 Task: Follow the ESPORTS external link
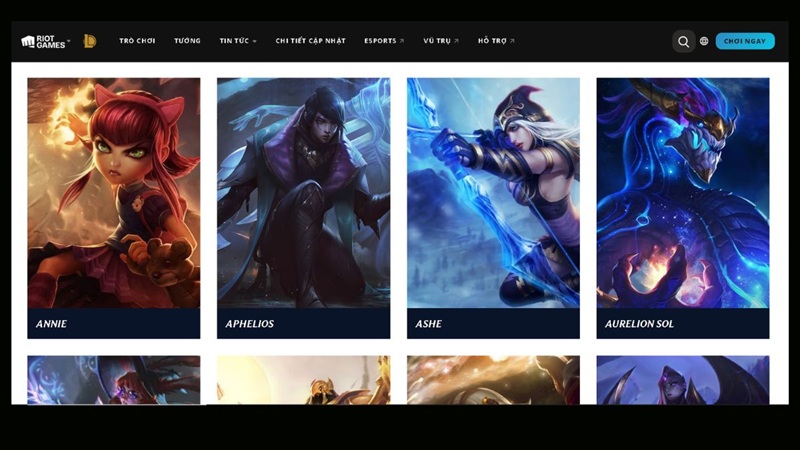(x=384, y=41)
